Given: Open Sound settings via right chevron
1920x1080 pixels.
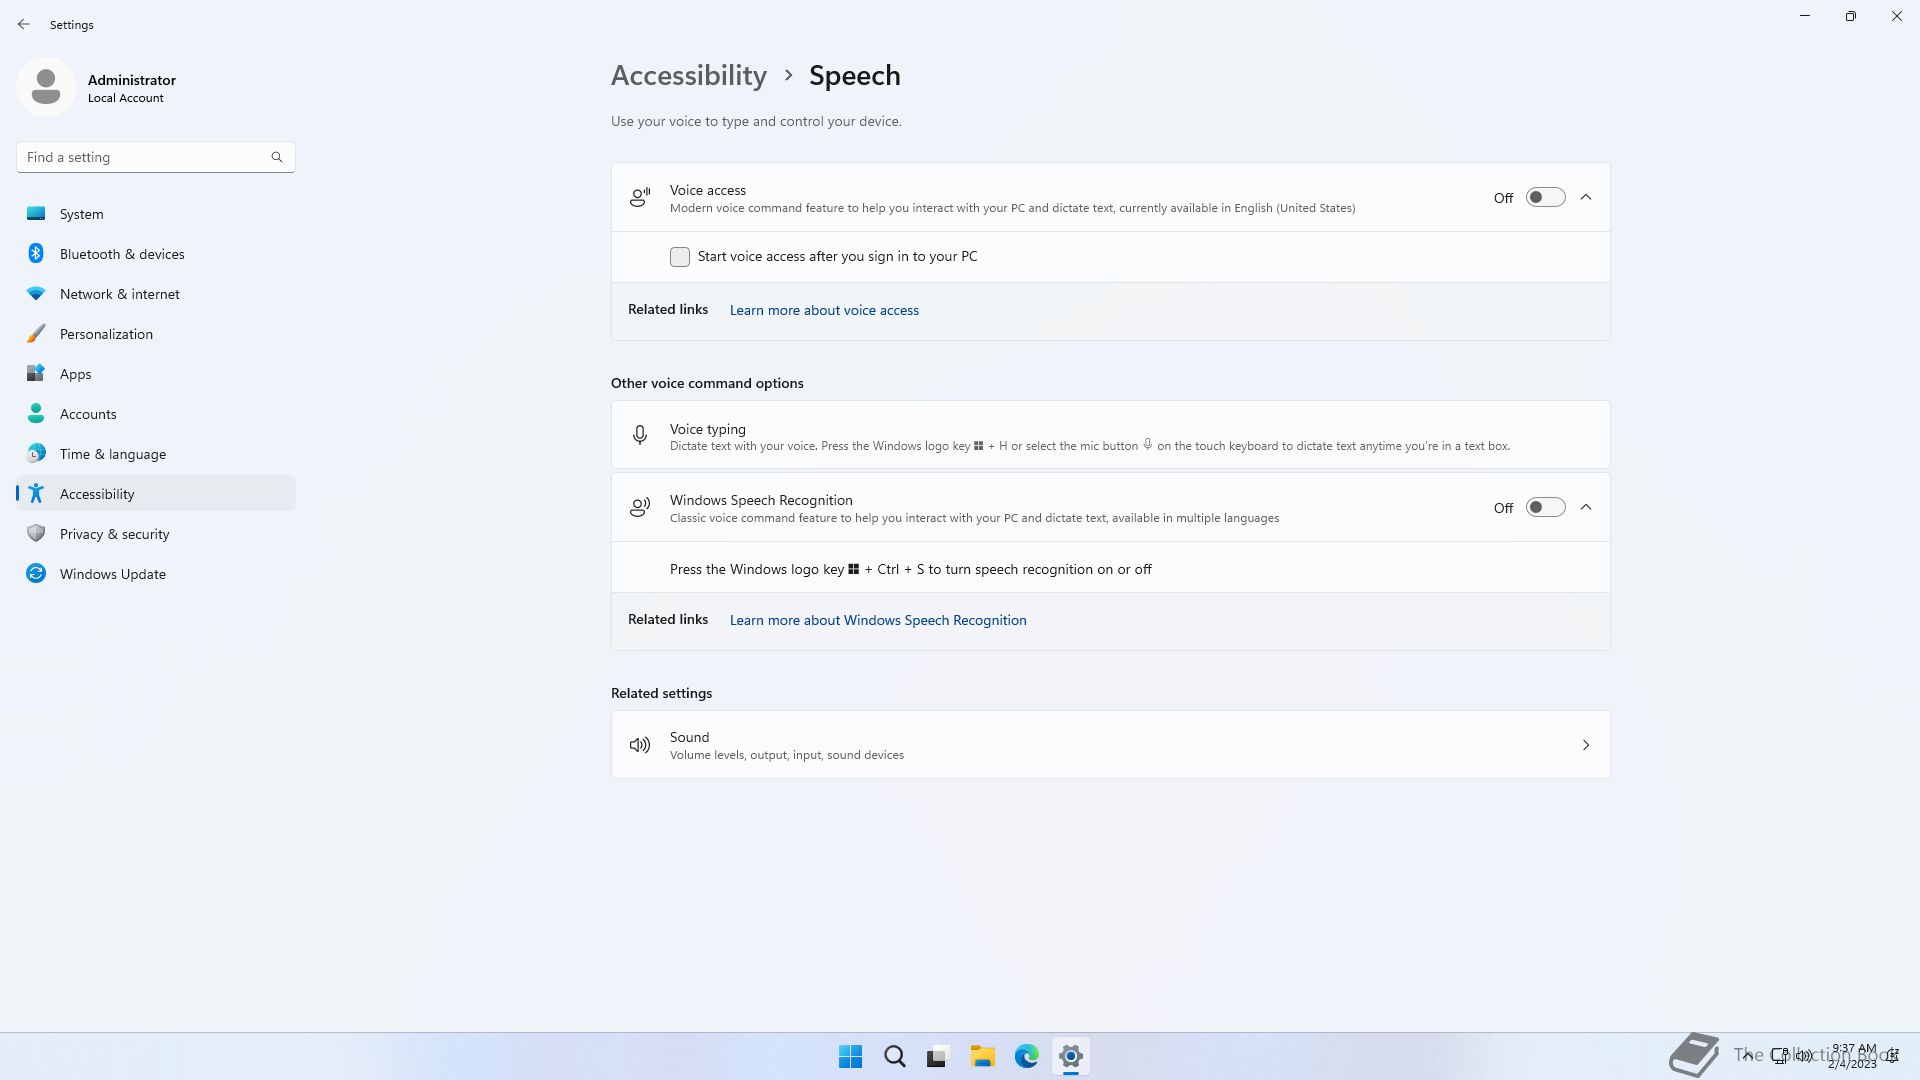Looking at the screenshot, I should [1586, 745].
